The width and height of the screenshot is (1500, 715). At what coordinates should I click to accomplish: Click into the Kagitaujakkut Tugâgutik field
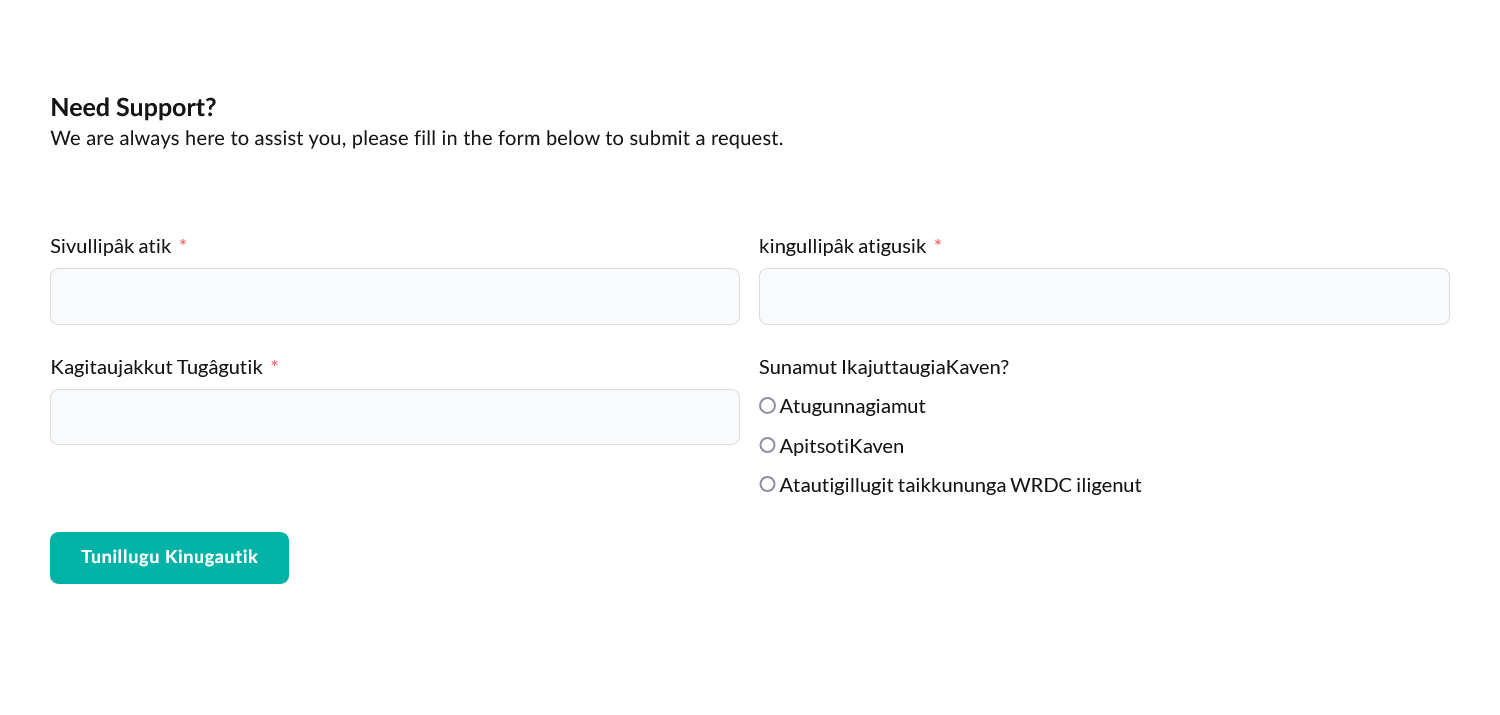pos(395,417)
